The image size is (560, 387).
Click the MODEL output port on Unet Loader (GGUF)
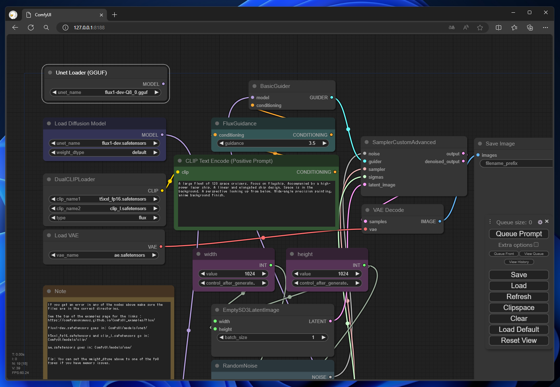(x=163, y=84)
